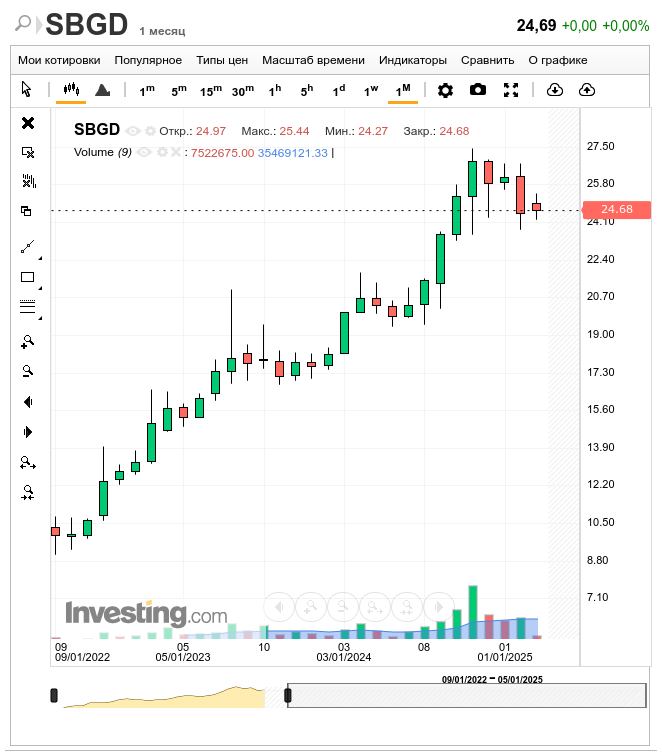
Task: Select 30 minute timeframe
Action: click(243, 90)
